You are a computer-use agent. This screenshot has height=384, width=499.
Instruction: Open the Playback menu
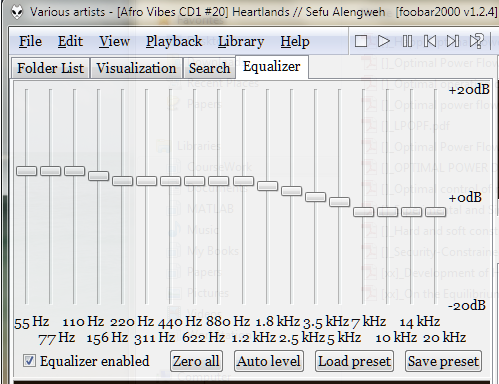(x=174, y=42)
